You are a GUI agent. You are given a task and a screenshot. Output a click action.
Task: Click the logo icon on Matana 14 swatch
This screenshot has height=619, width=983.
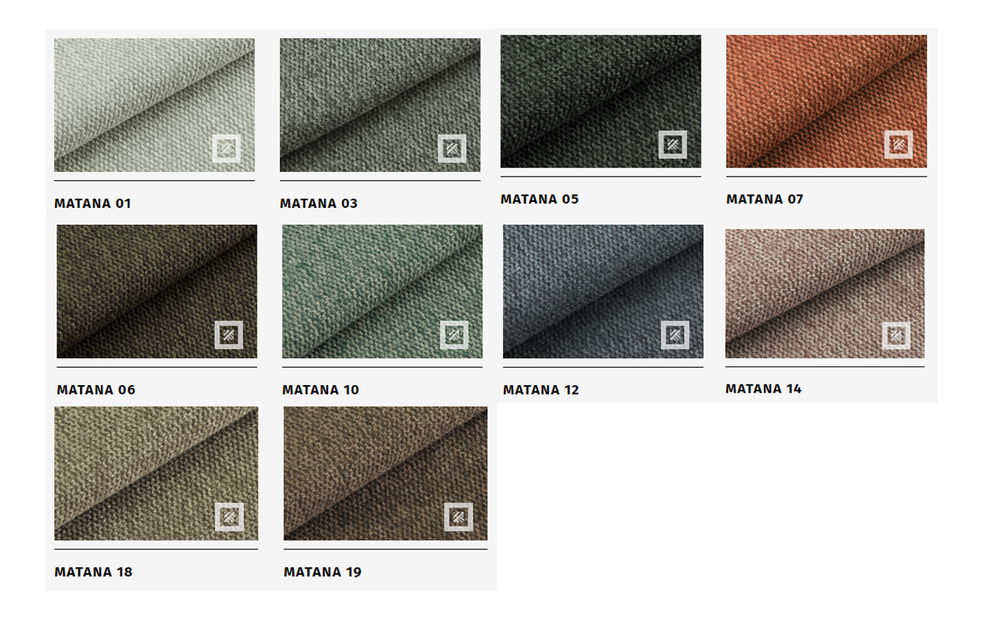[896, 336]
